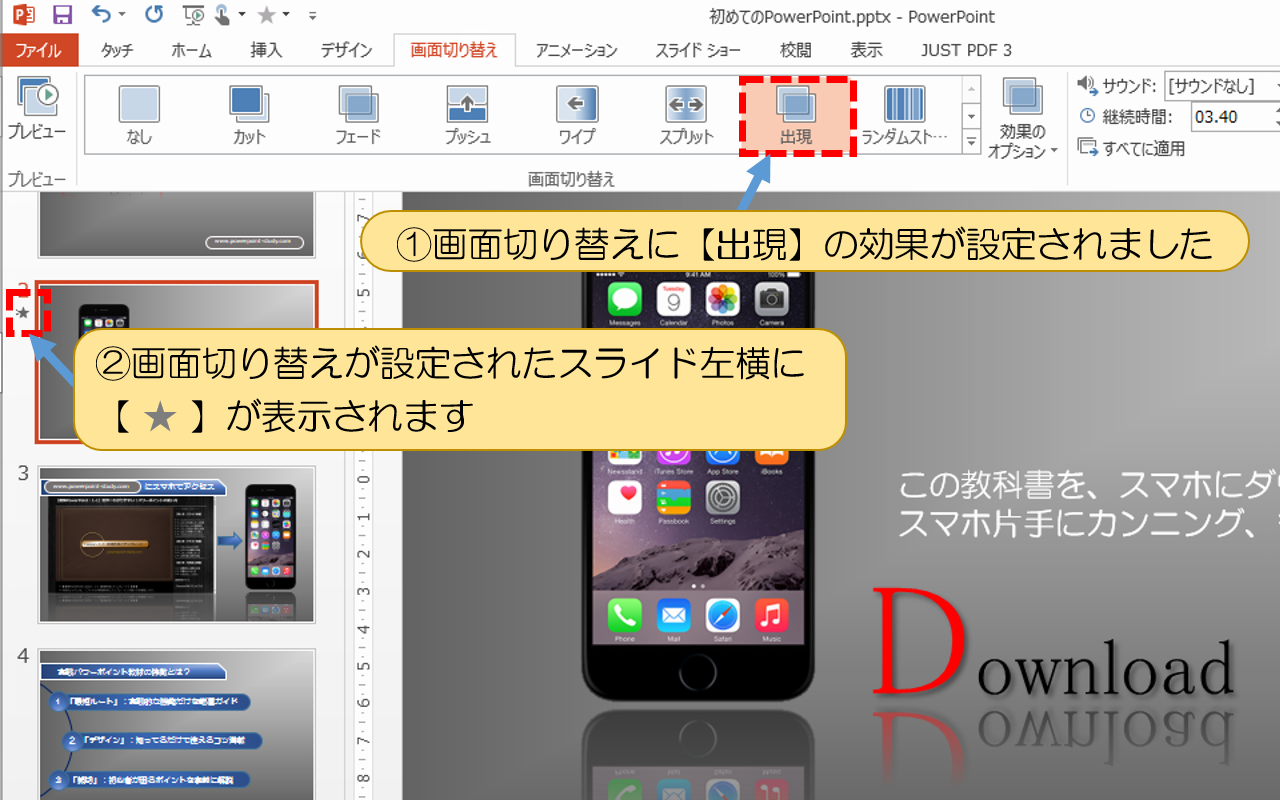Click the この教科書を、スマホに text line
The height and width of the screenshot is (800, 1280).
(x=1088, y=487)
